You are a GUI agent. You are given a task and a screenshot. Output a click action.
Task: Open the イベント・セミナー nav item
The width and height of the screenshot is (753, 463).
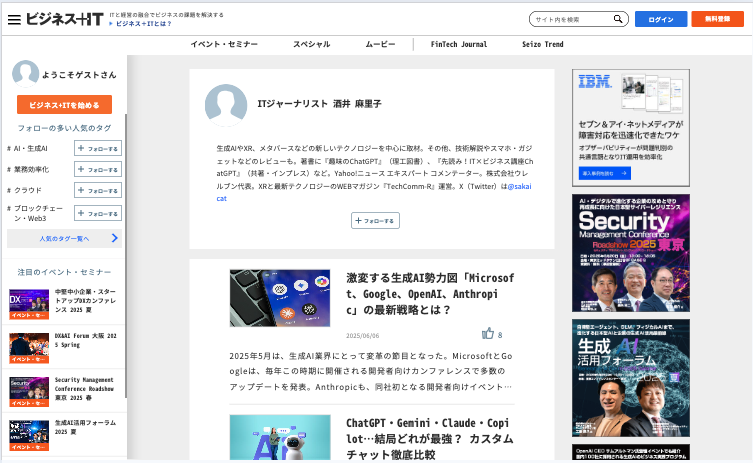pyautogui.click(x=224, y=44)
